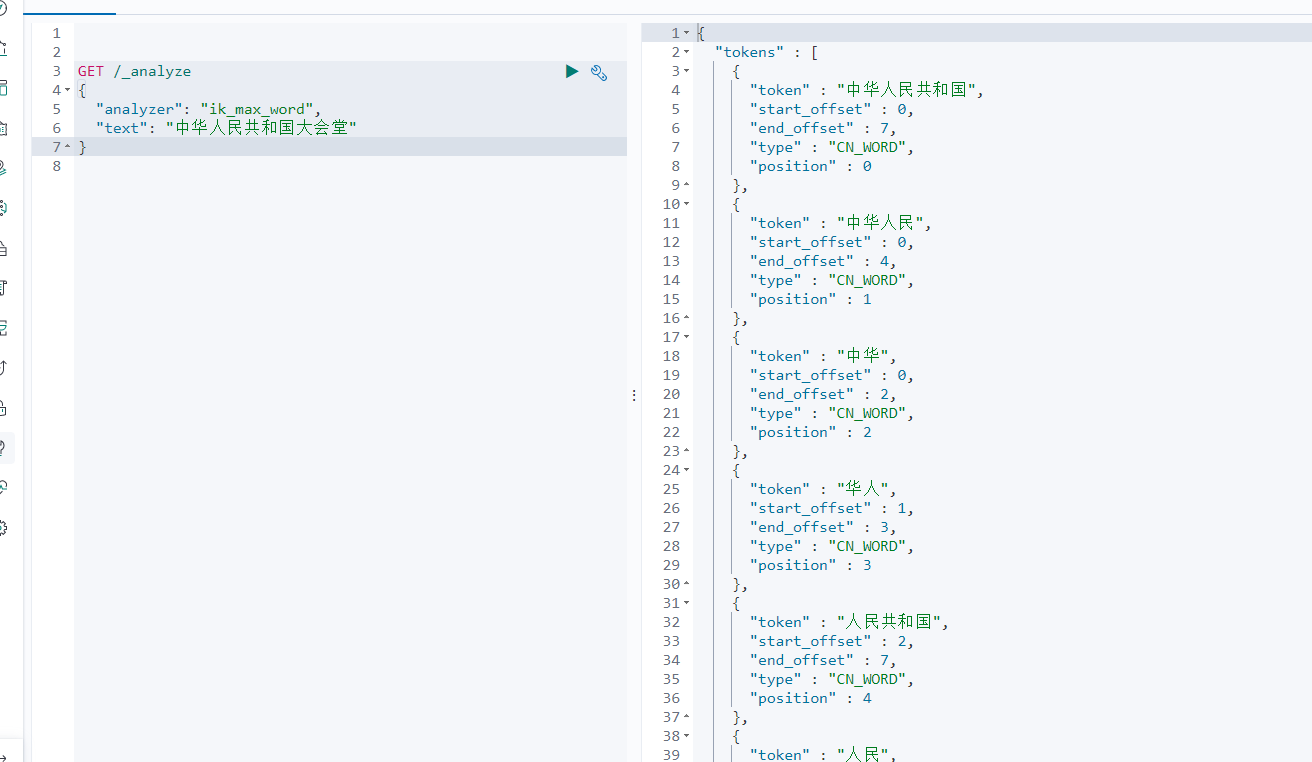1312x762 pixels.
Task: Fold the "华人" token object at line 24
Action: coord(686,470)
